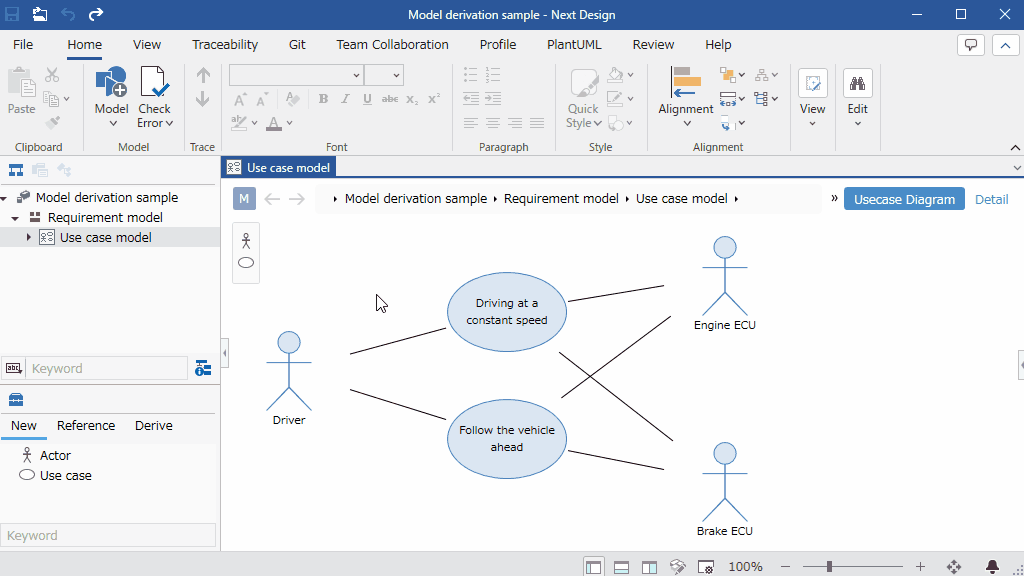Screen dimensions: 1024x576
Task: Click the Trace down arrow
Action: (x=203, y=99)
